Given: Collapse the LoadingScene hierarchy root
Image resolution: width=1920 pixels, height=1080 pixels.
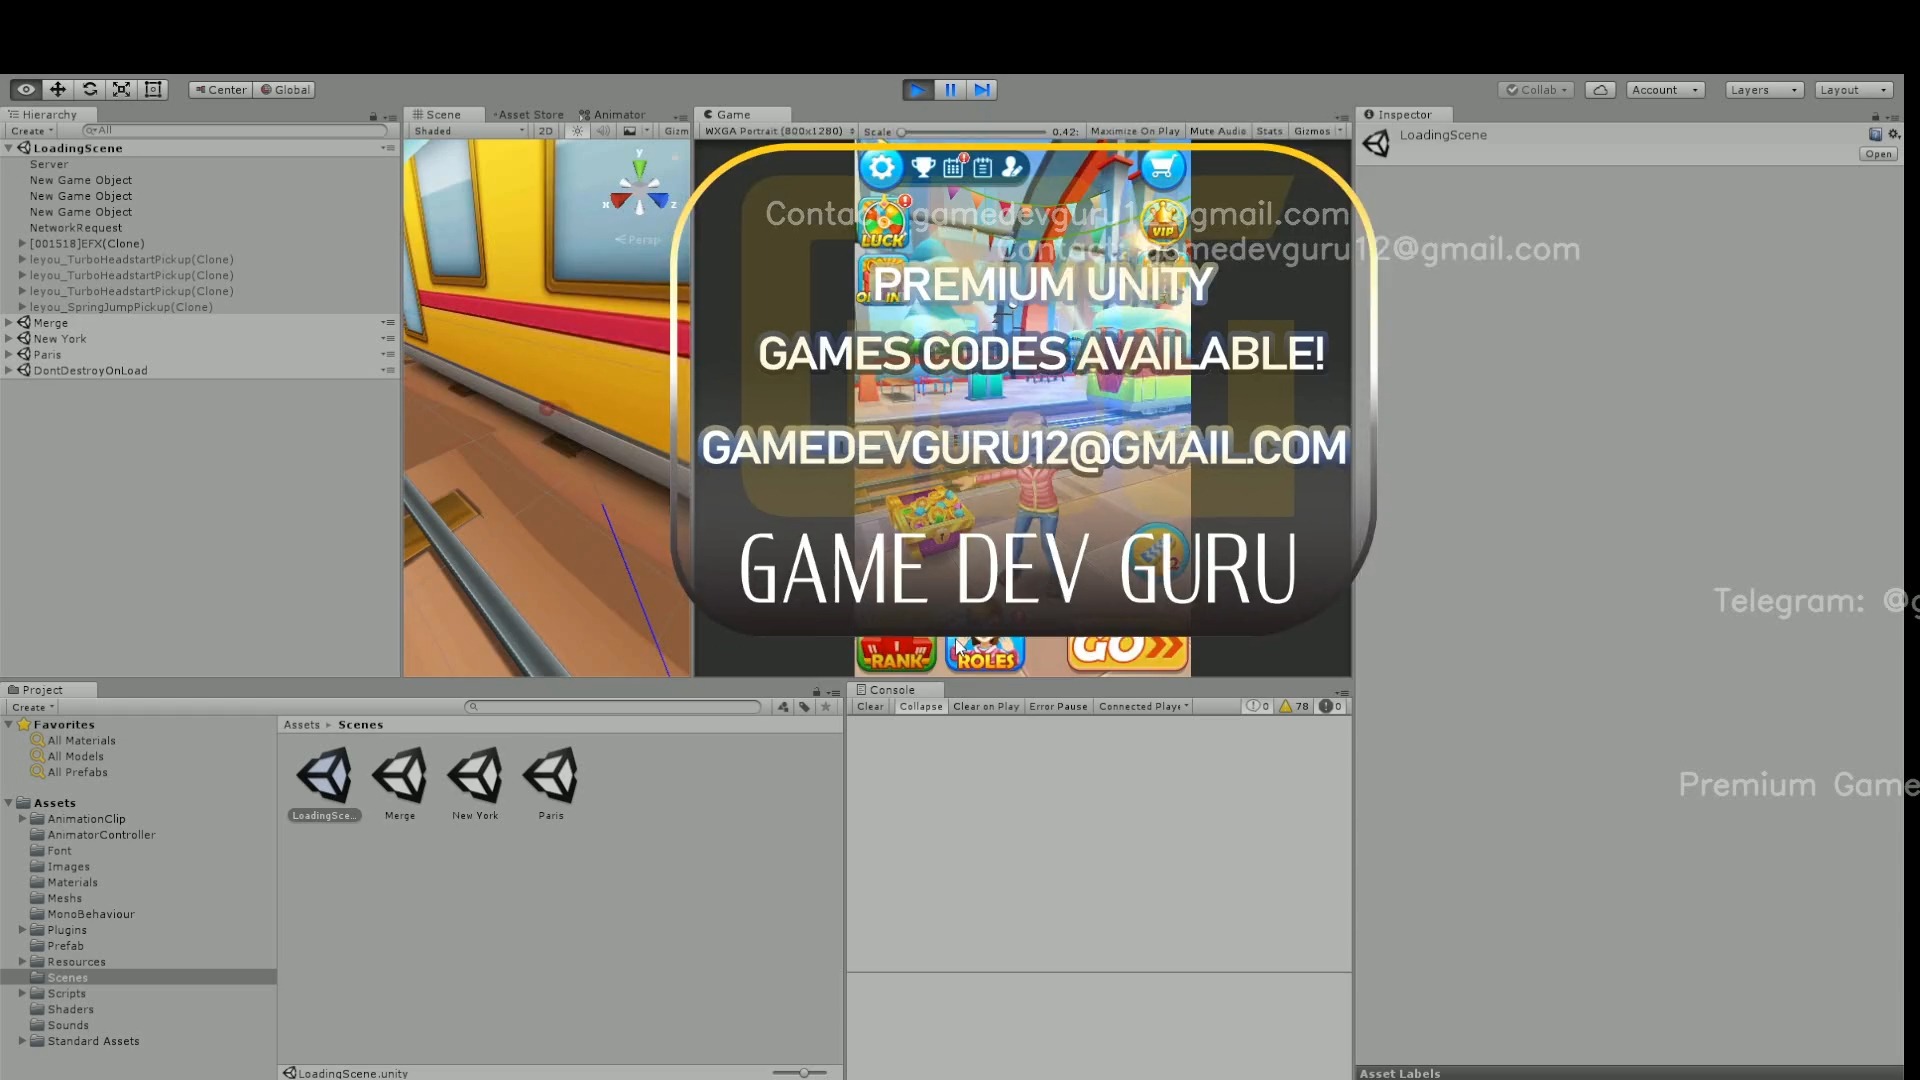Looking at the screenshot, I should 9,148.
